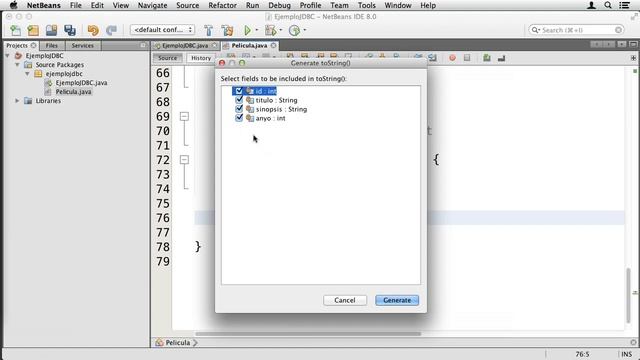
Task: Click the Build Project hammer icon
Action: (x=209, y=30)
